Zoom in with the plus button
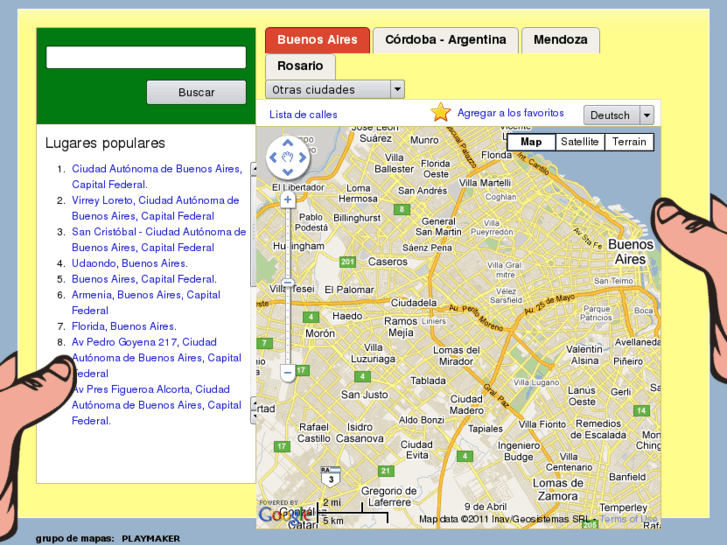This screenshot has width=727, height=545. coord(287,200)
